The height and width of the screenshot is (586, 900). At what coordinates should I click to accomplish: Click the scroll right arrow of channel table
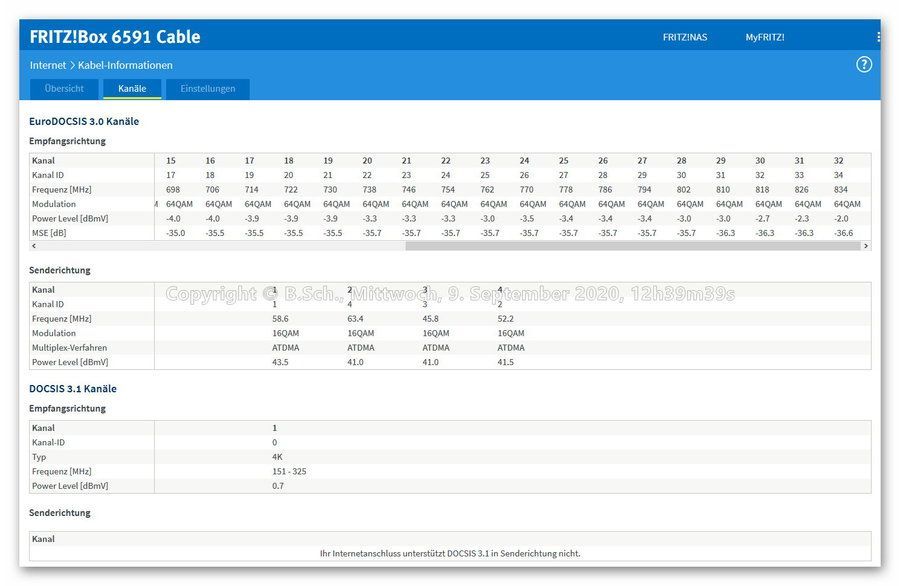[865, 246]
